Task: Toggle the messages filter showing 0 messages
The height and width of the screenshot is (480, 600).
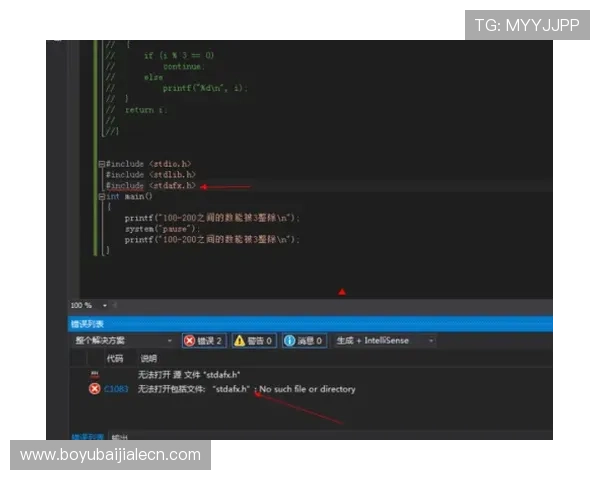Action: tap(303, 341)
